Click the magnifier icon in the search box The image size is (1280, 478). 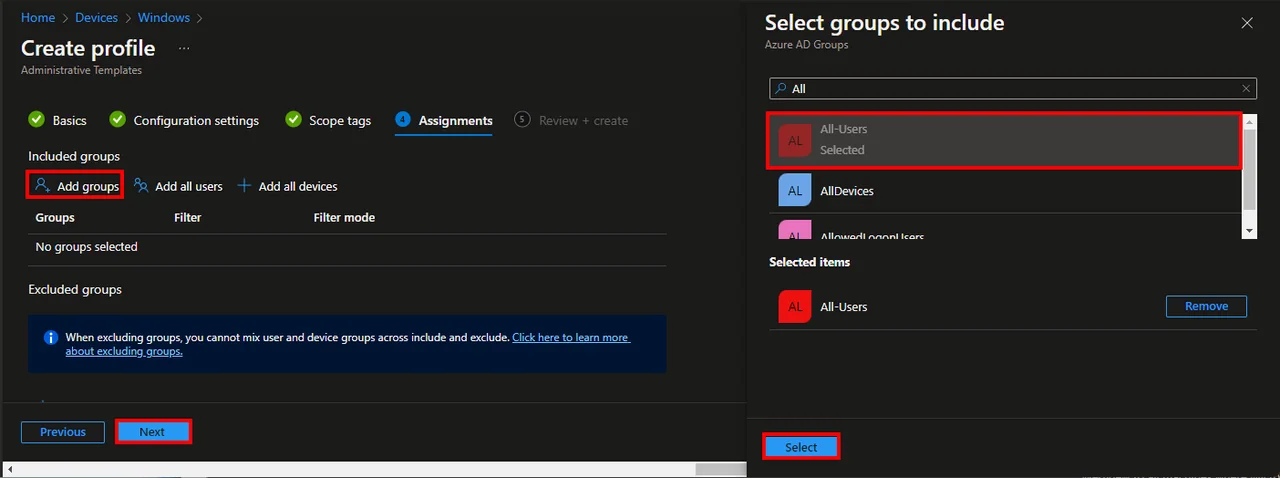tap(780, 89)
